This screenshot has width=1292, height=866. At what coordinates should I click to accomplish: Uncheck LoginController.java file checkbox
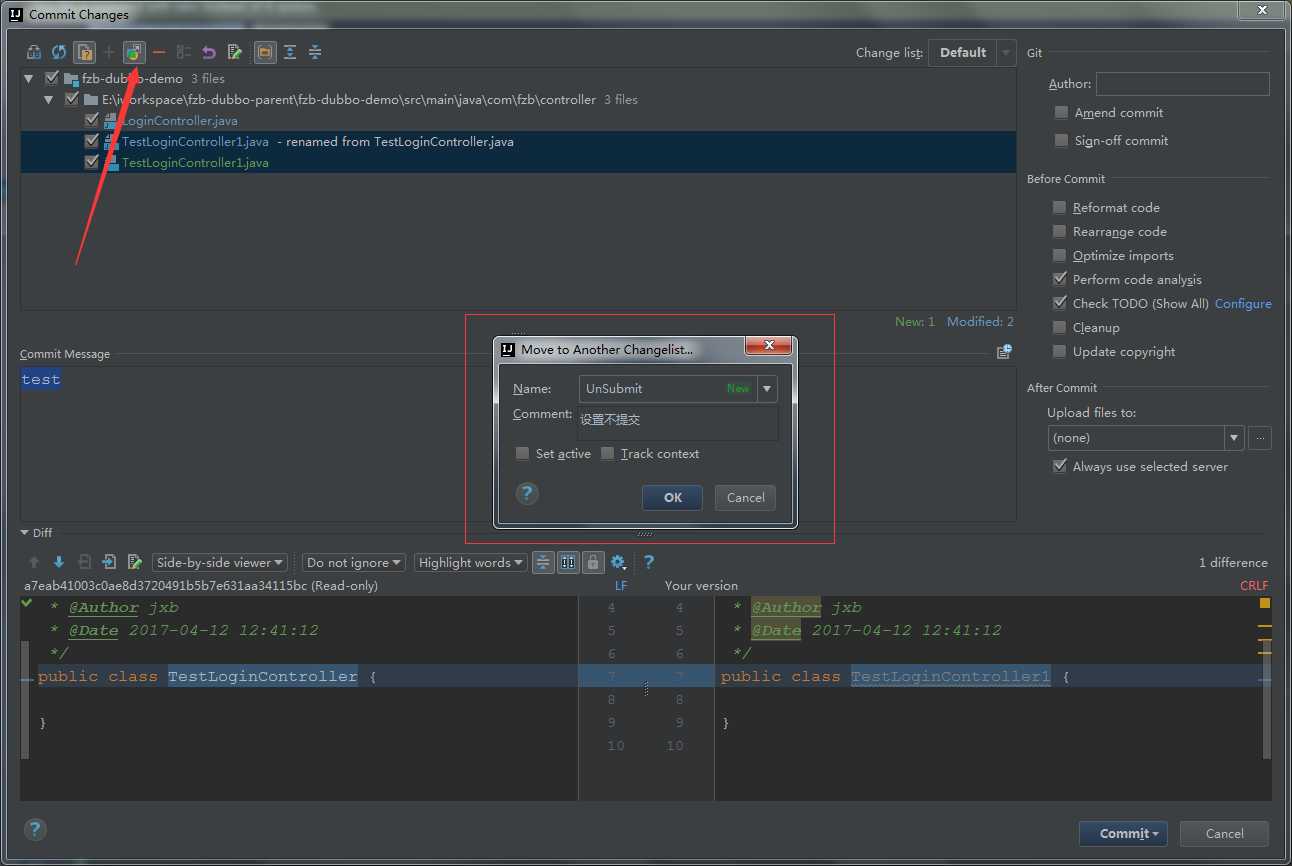click(x=92, y=120)
